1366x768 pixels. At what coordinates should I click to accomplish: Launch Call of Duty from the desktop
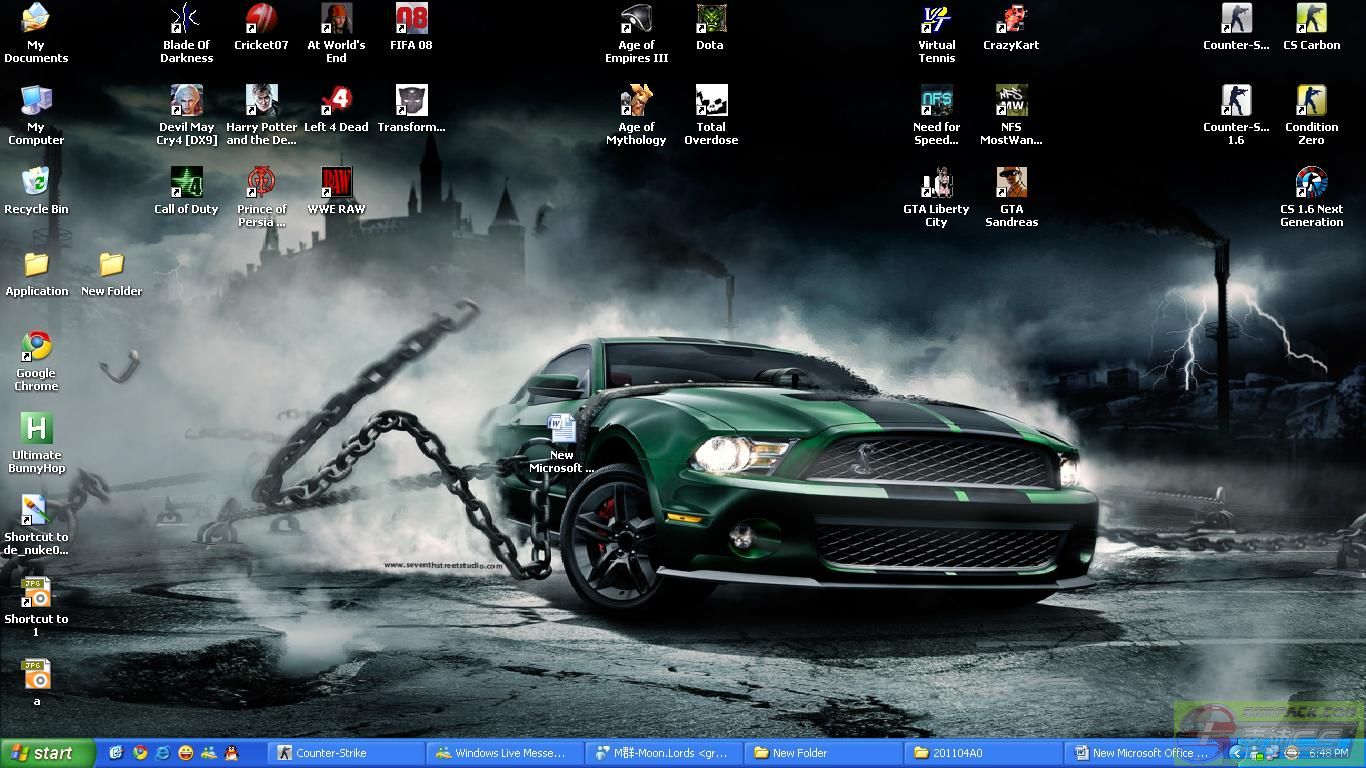click(x=186, y=184)
